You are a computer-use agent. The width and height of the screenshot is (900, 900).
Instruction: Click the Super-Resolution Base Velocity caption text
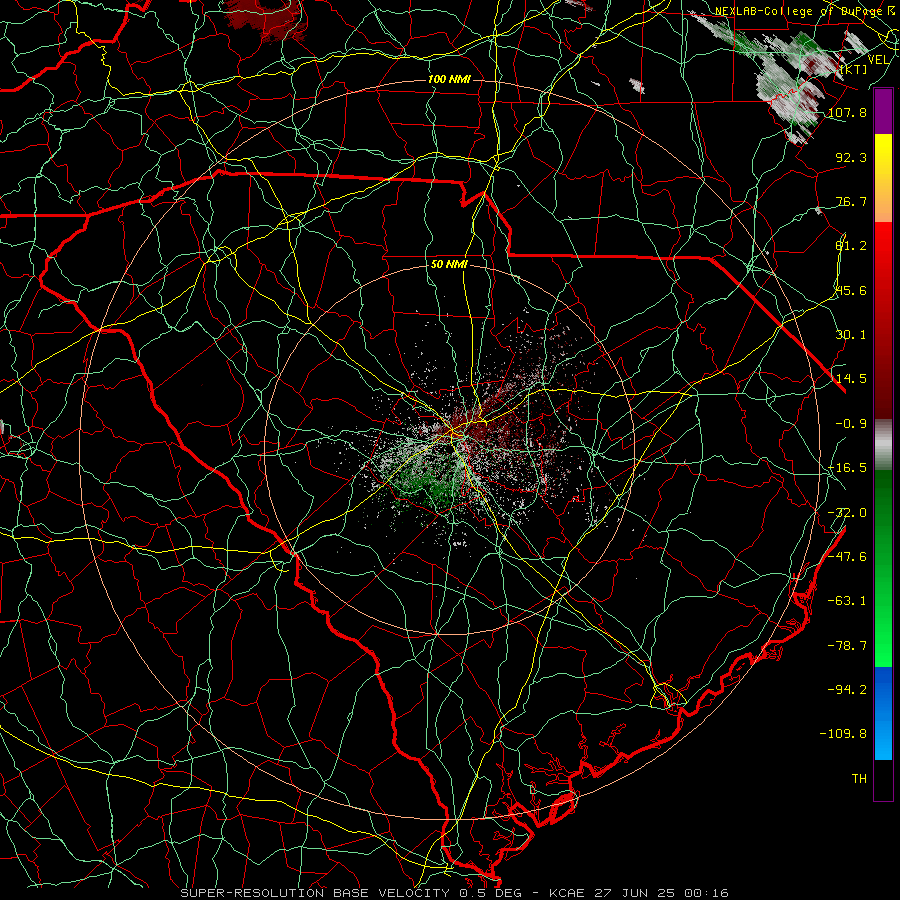tap(455, 893)
